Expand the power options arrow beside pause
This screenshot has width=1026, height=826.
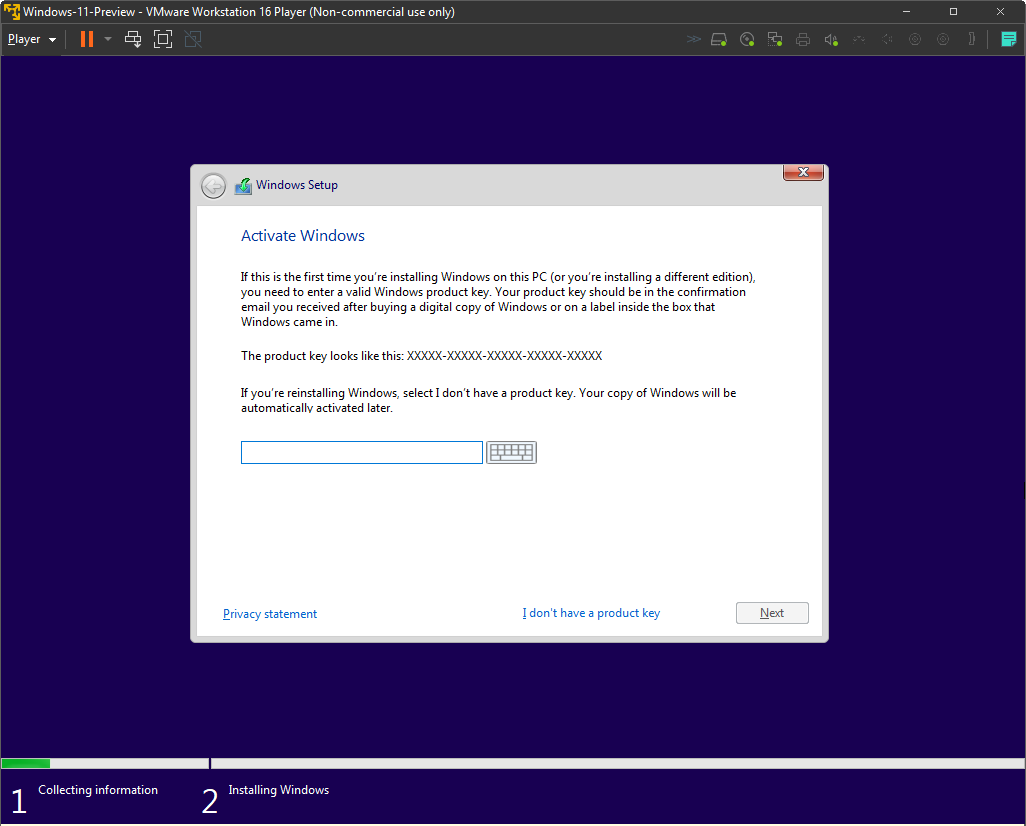pyautogui.click(x=108, y=39)
